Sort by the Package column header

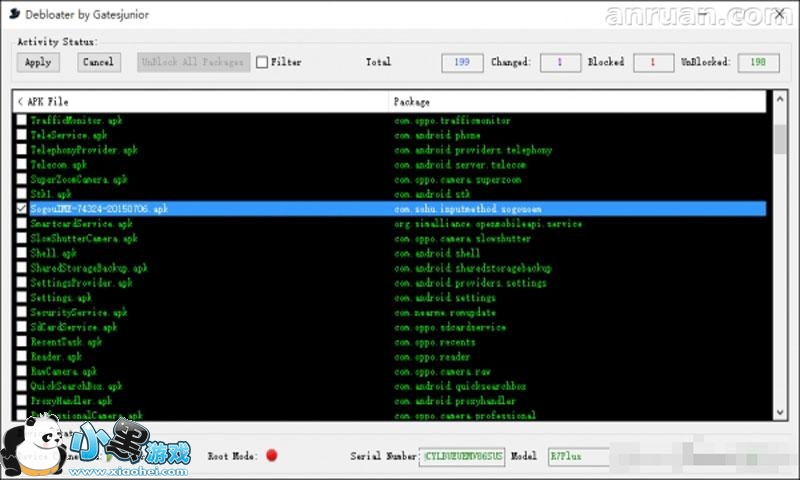click(x=575, y=102)
